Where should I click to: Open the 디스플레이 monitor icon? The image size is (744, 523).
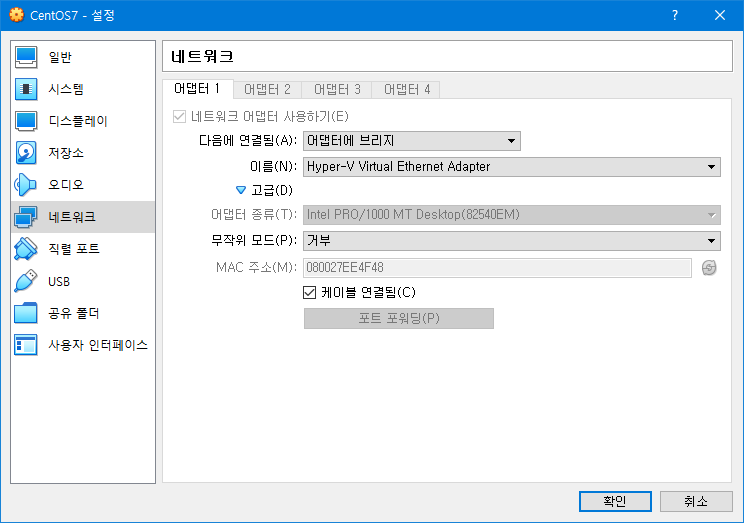[26, 121]
